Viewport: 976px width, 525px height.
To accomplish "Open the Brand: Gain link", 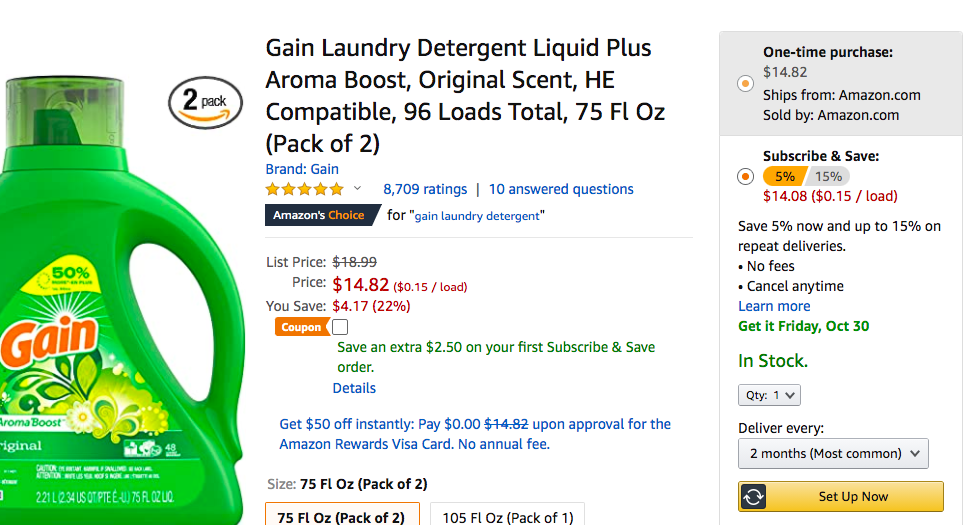I will 302,169.
